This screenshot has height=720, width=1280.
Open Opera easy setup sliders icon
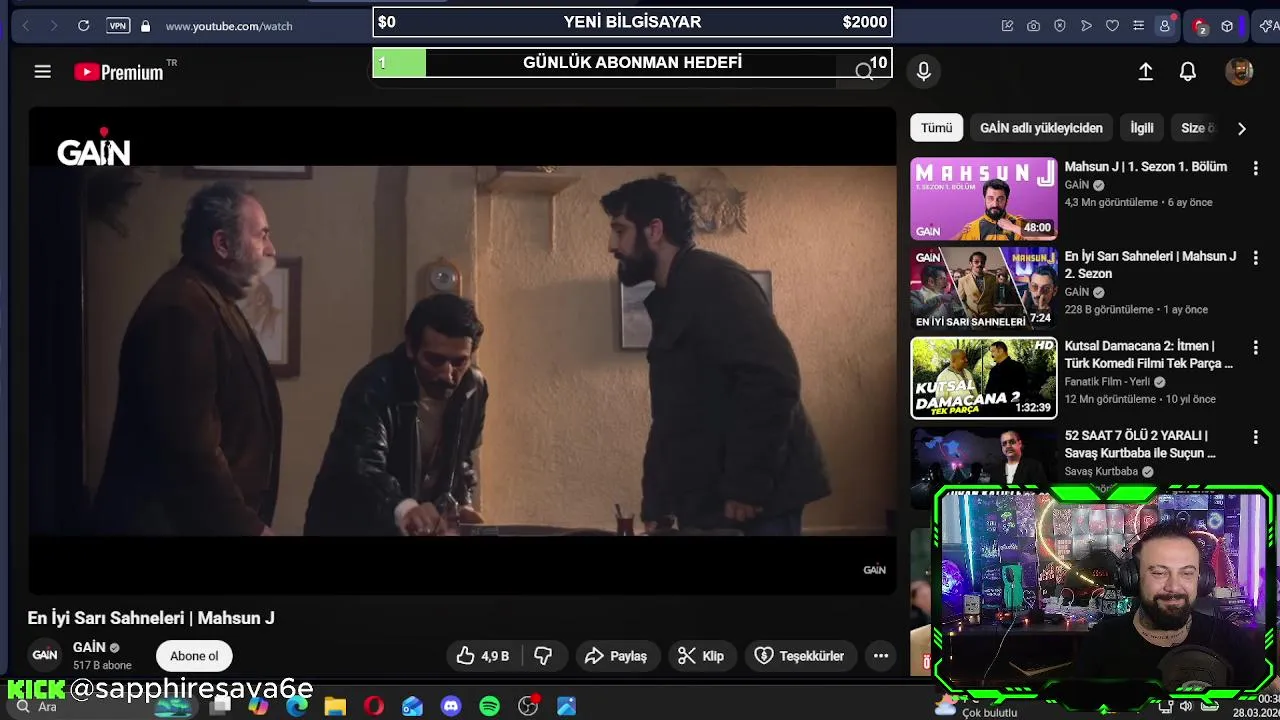[1138, 26]
